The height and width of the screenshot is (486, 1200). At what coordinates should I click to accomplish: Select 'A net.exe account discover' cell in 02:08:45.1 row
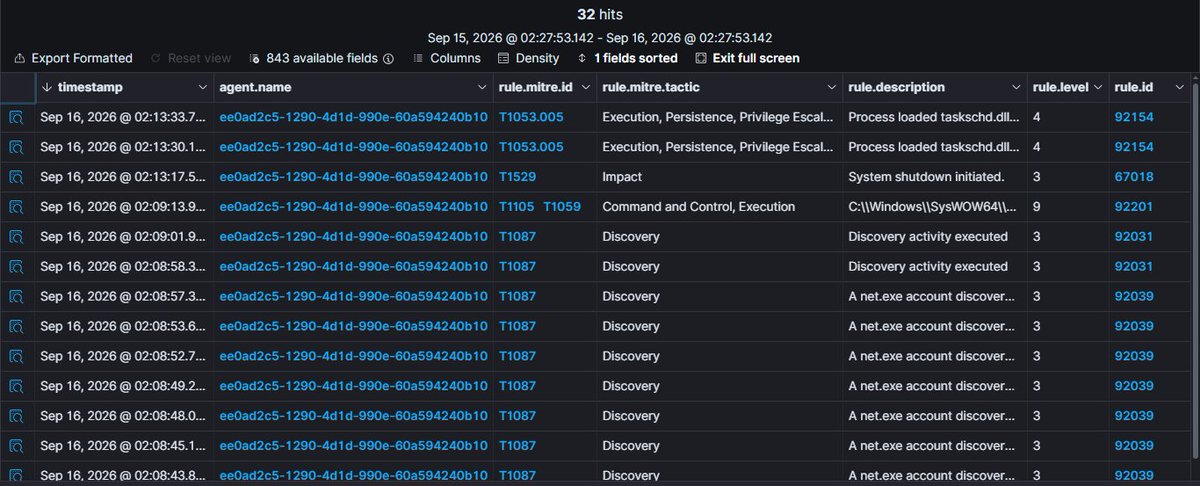click(x=935, y=446)
